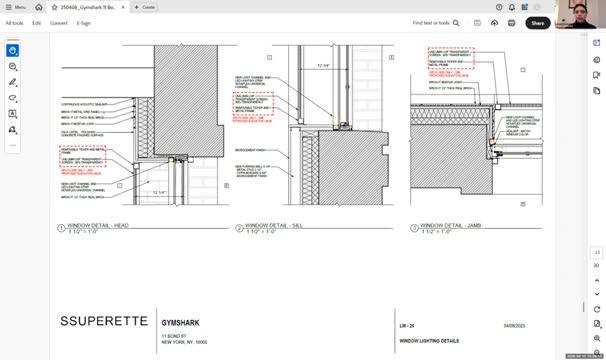Image resolution: width=606 pixels, height=360 pixels.
Task: Click the print icon
Action: click(511, 23)
